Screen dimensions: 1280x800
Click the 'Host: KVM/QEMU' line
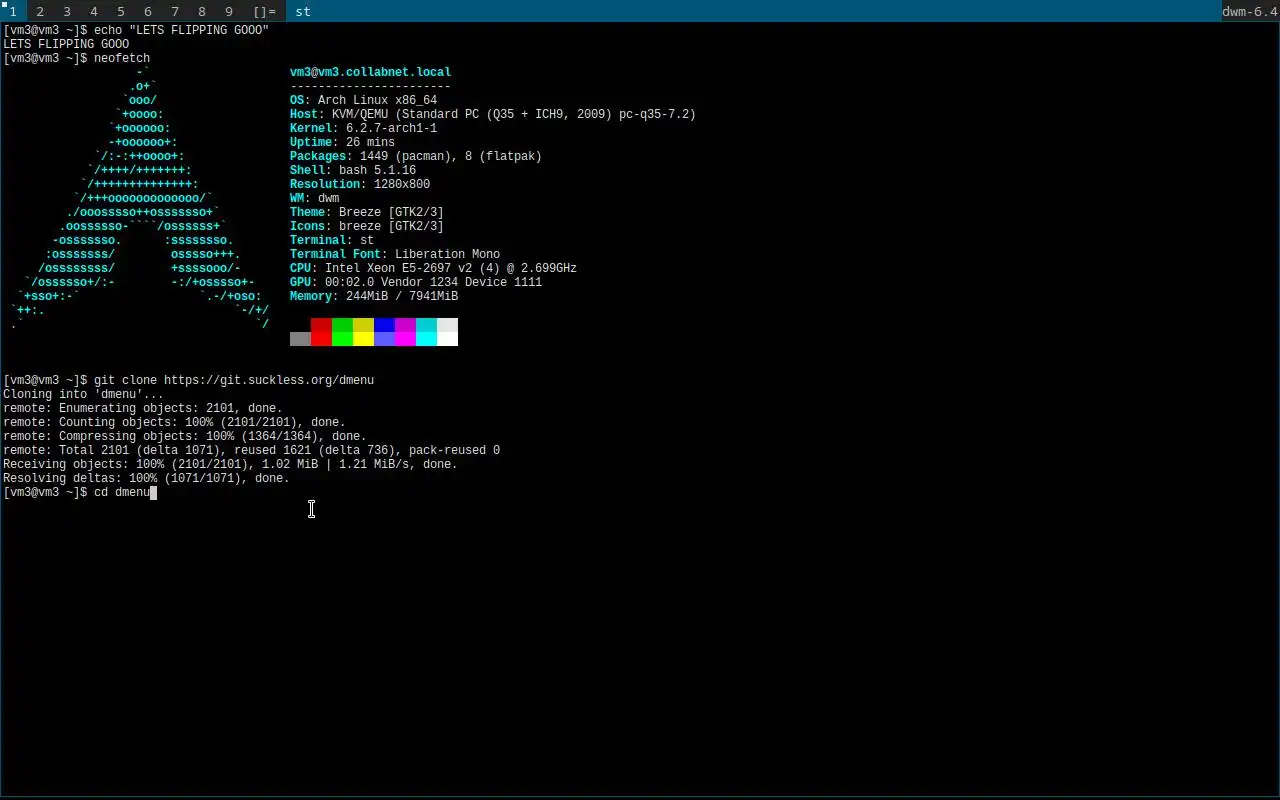[x=493, y=114]
